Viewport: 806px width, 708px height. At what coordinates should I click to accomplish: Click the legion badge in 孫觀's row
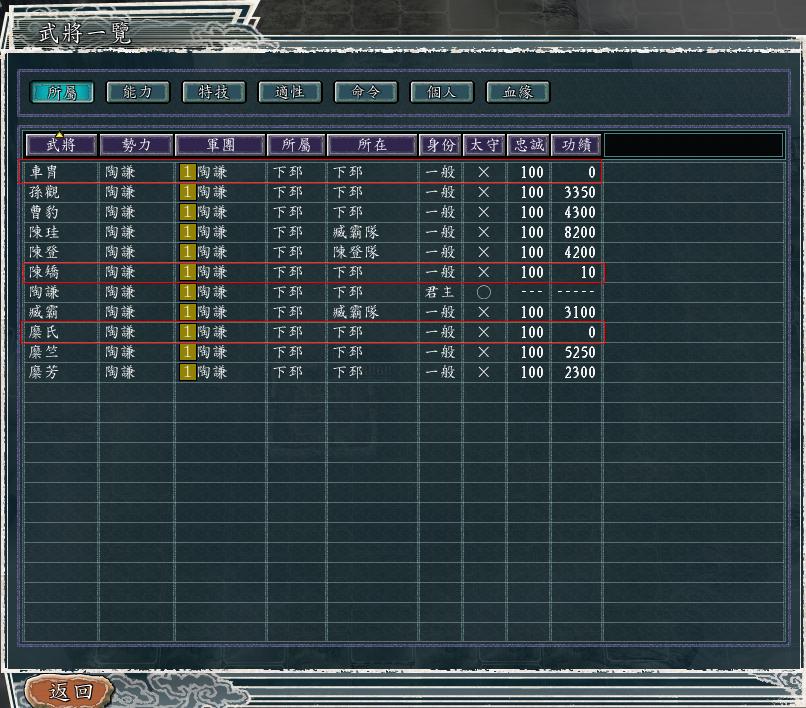click(188, 192)
